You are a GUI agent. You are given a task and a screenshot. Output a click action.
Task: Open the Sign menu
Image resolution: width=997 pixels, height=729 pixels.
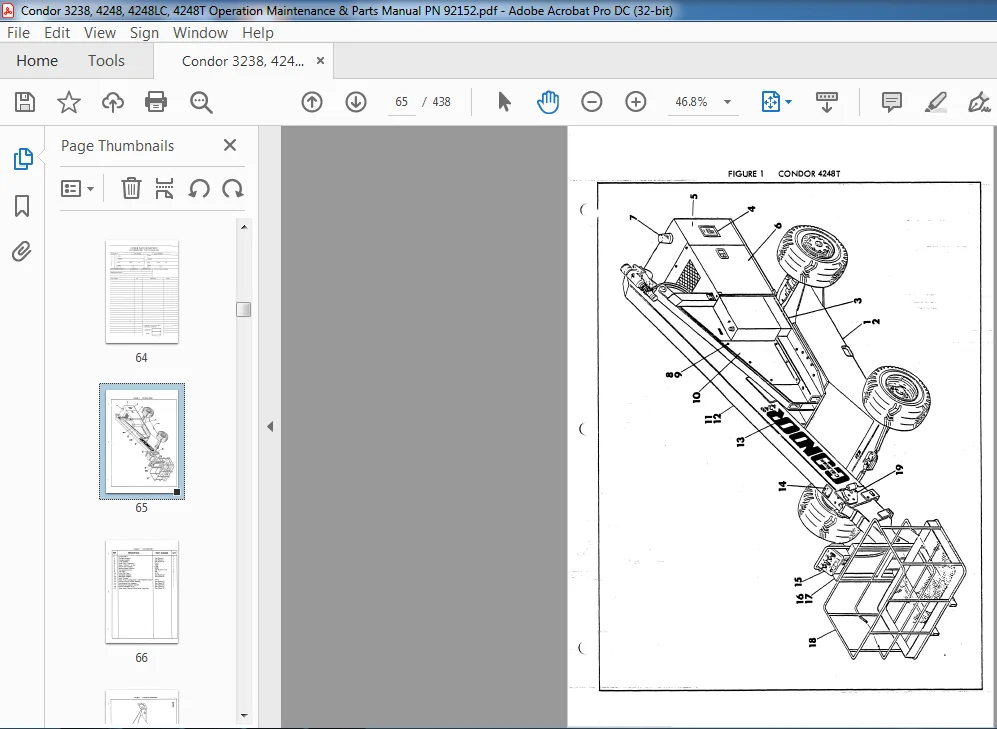click(x=144, y=32)
